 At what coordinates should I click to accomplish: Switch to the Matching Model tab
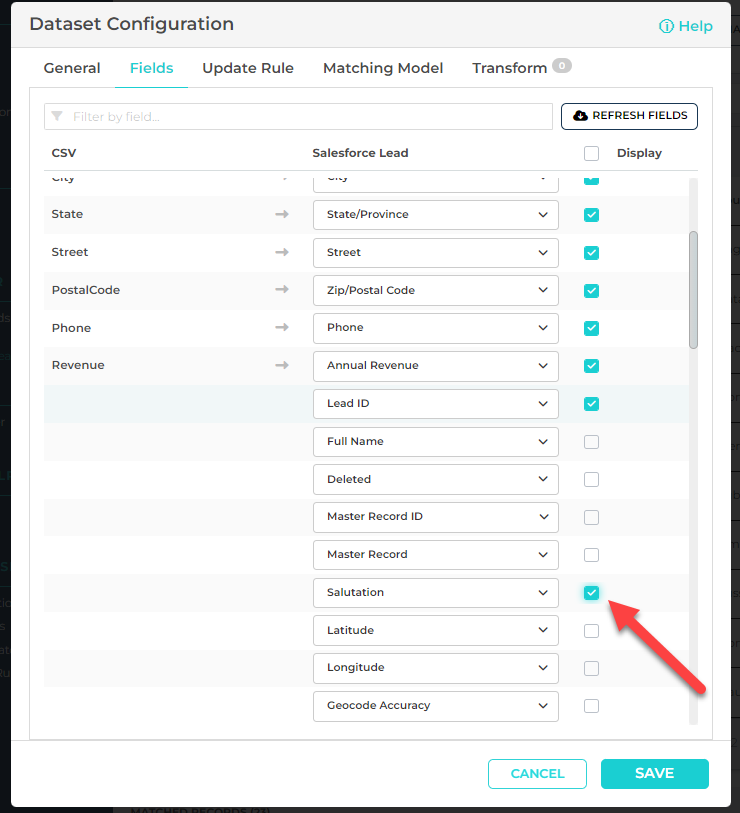tap(383, 68)
